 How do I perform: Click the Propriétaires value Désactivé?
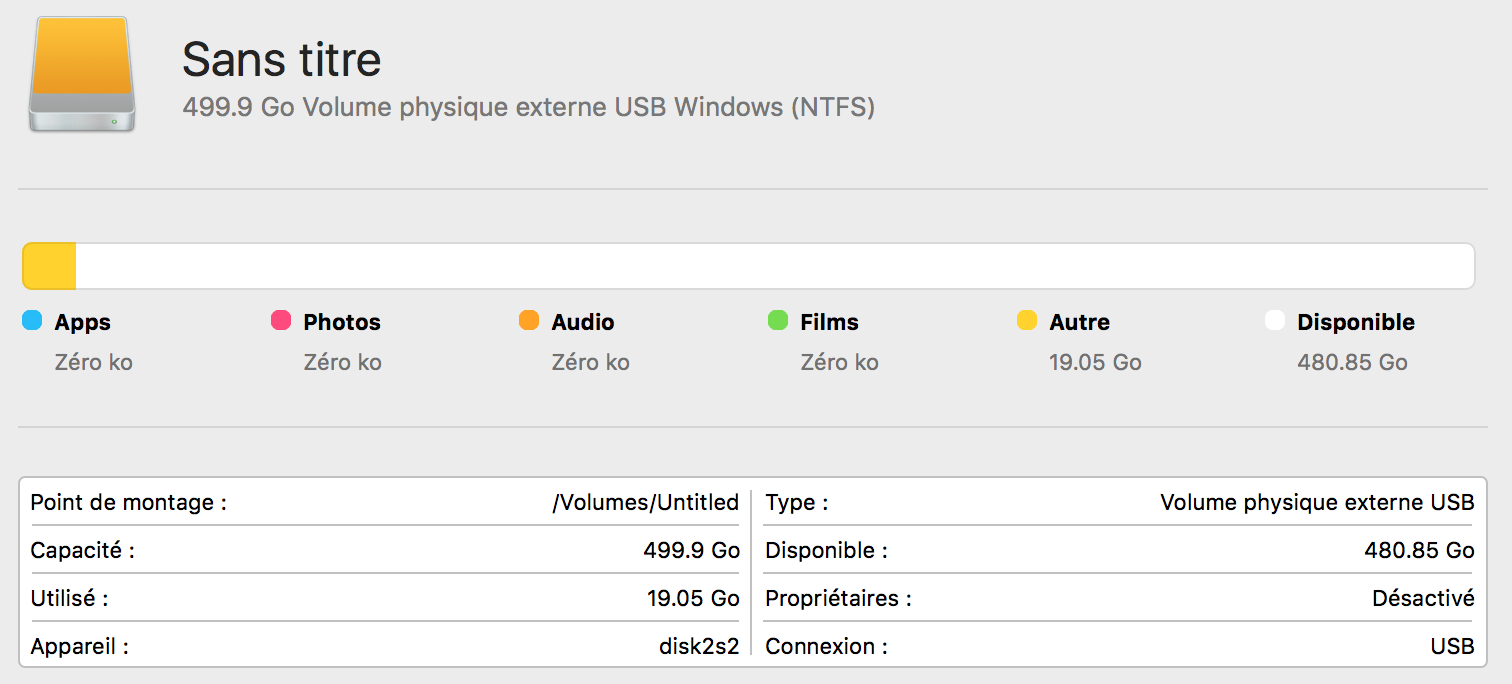pos(1423,598)
